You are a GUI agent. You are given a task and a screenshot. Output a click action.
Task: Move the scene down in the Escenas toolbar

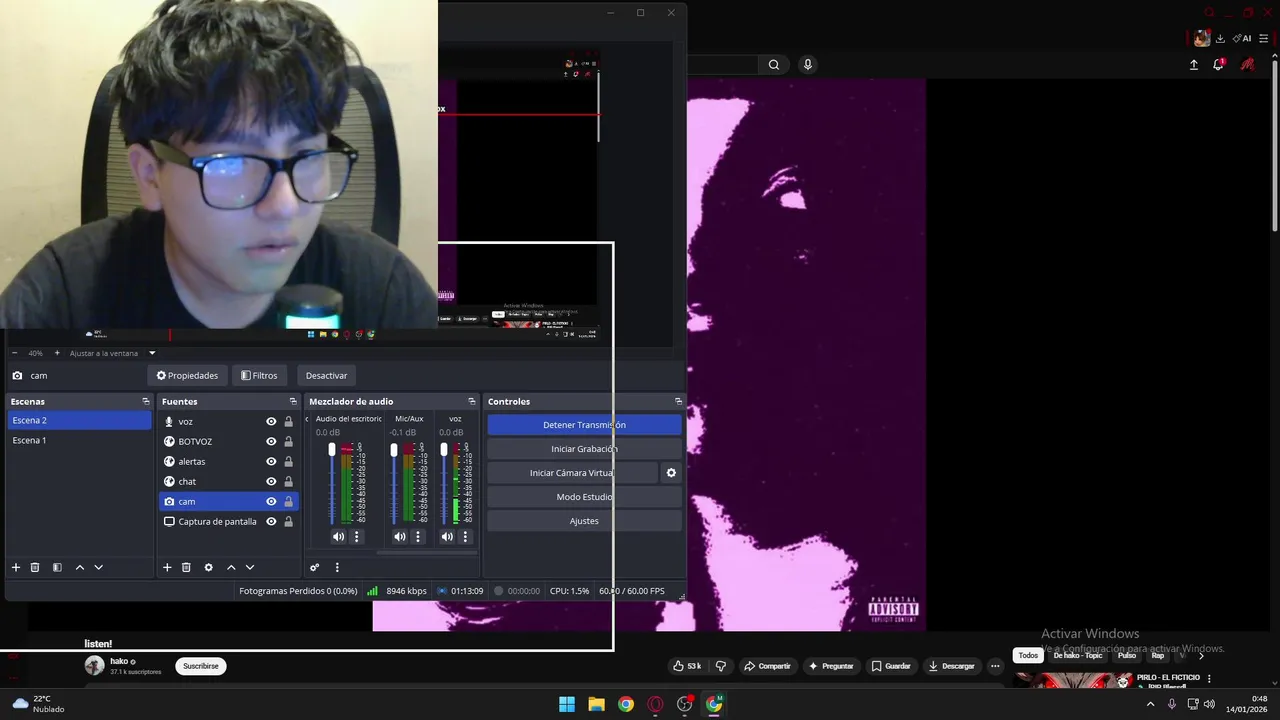pyautogui.click(x=98, y=567)
